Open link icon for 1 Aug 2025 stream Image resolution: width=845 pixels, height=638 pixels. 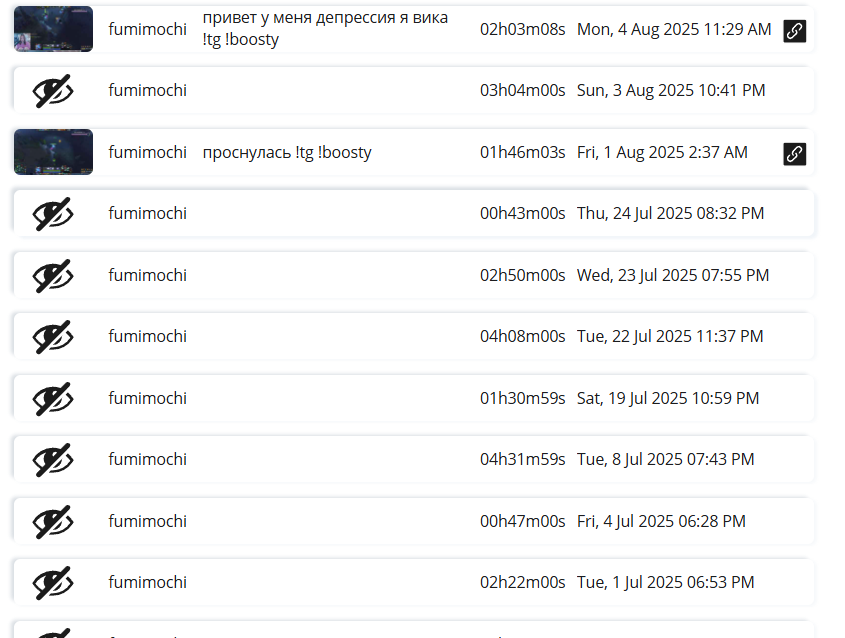pyautogui.click(x=794, y=154)
